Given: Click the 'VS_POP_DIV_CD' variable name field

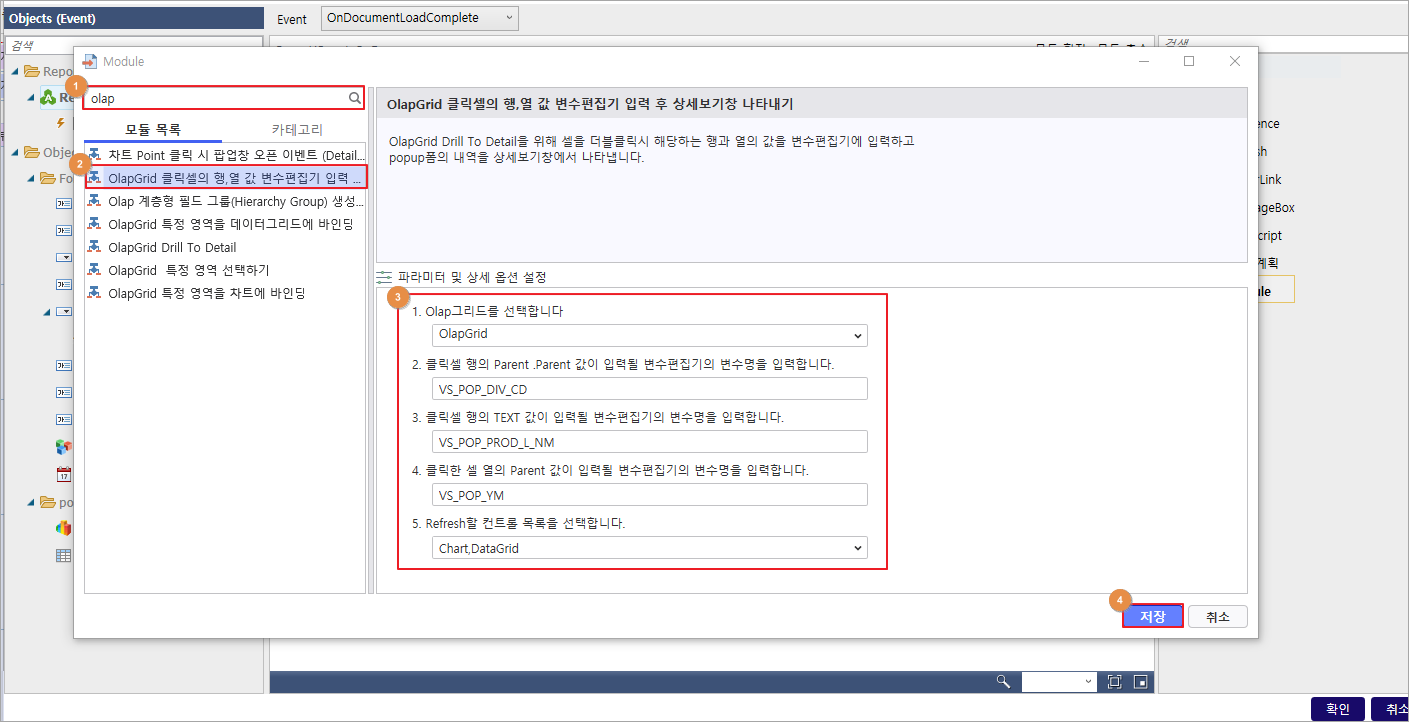Looking at the screenshot, I should pos(650,389).
